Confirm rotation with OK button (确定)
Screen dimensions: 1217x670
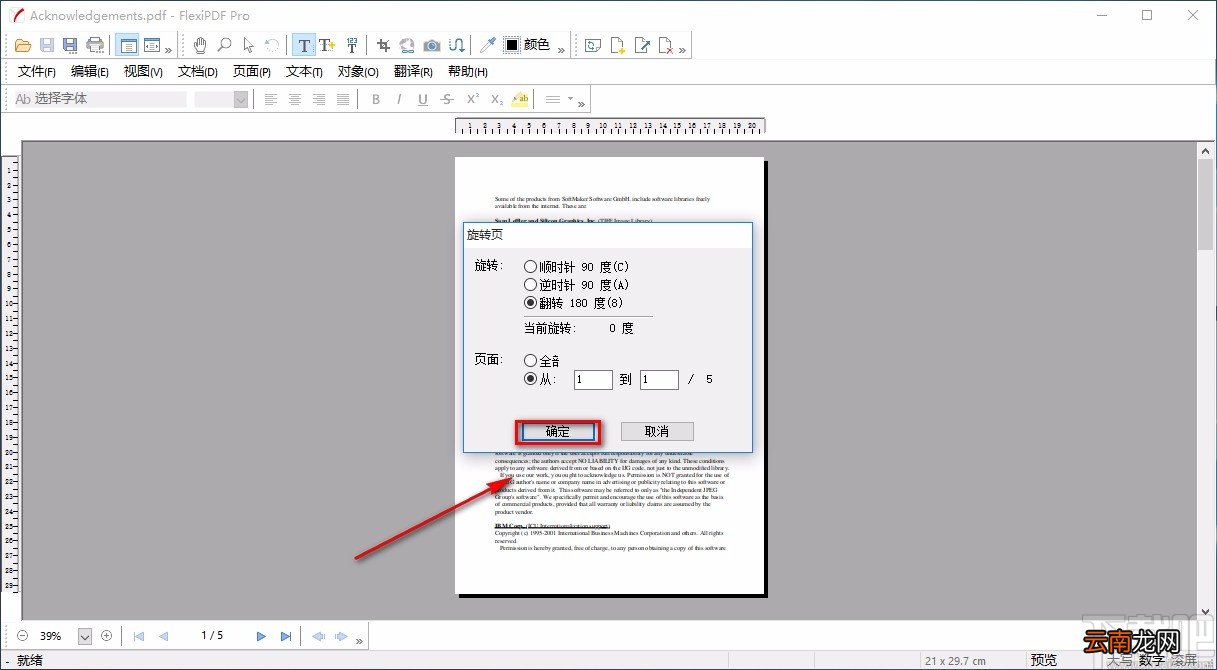pos(558,432)
